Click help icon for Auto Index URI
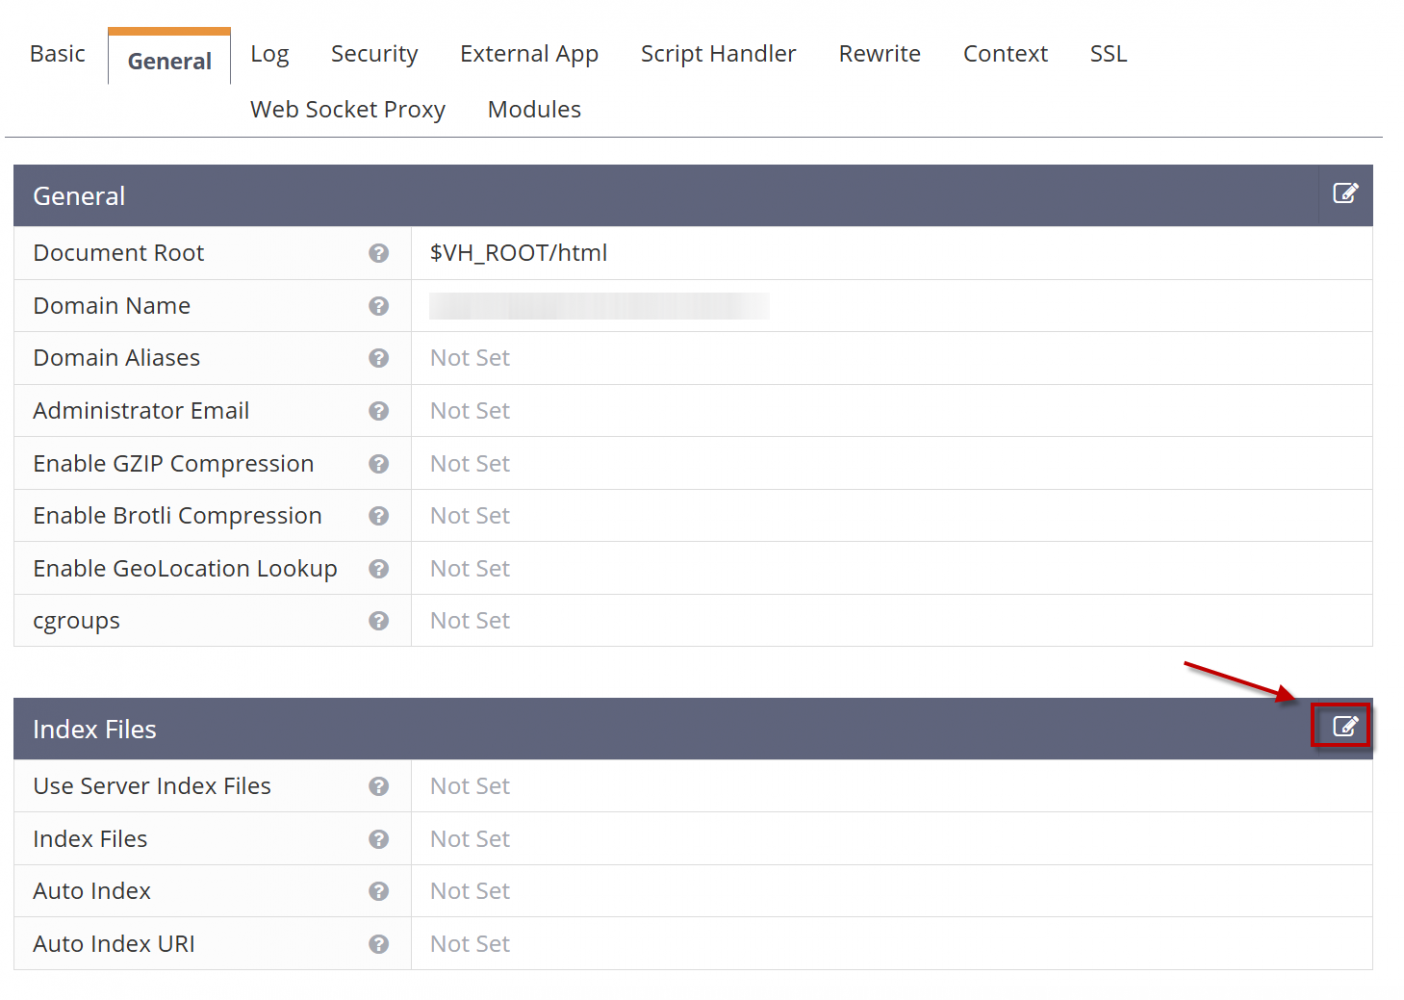This screenshot has width=1404, height=1000. point(378,944)
